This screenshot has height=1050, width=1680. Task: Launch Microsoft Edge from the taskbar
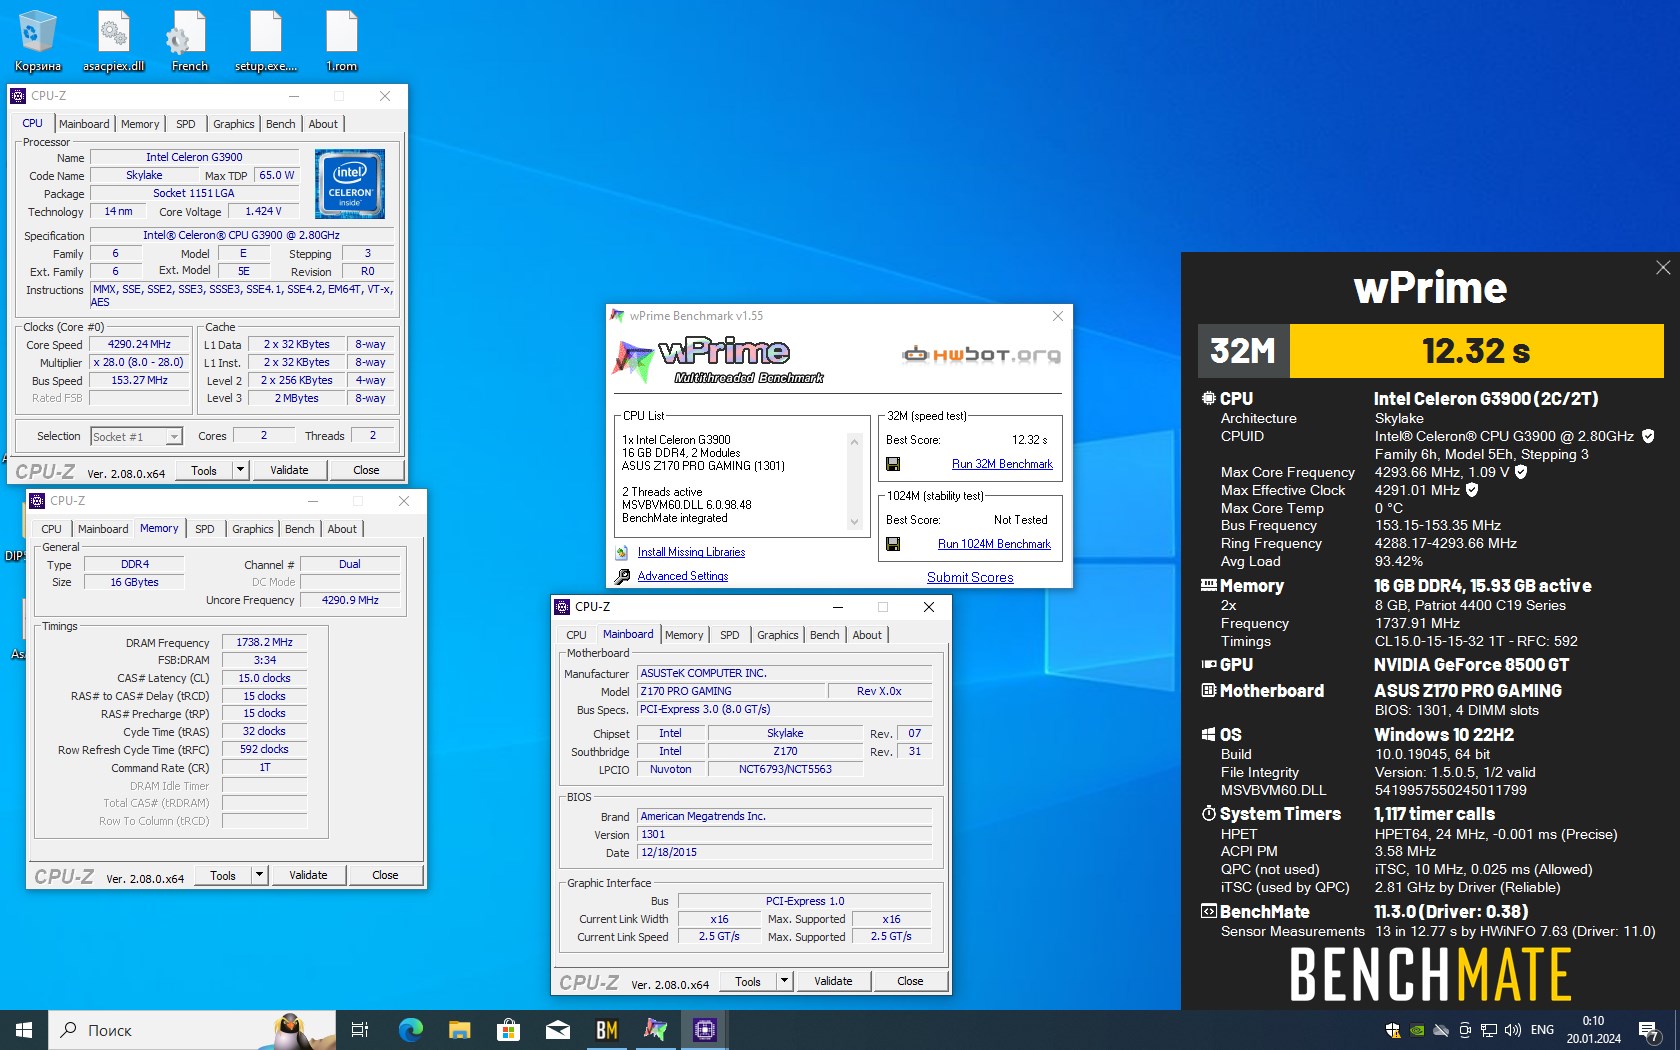tap(410, 1030)
